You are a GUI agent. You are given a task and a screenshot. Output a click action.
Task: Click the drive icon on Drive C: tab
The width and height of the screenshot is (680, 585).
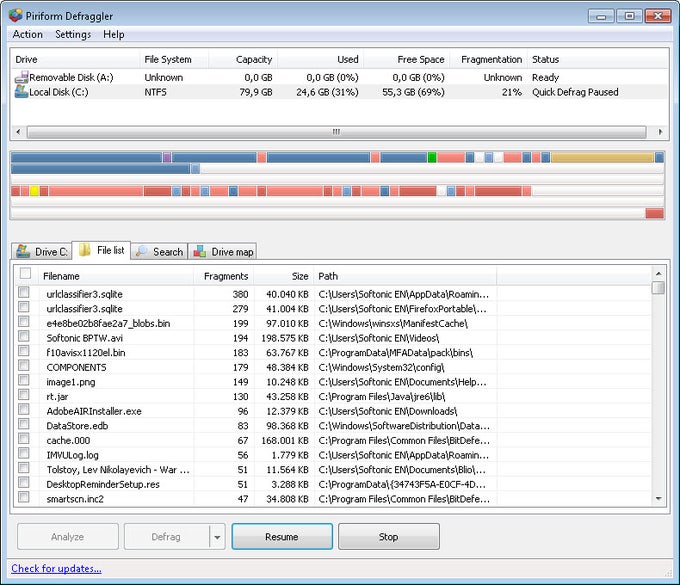[23, 251]
